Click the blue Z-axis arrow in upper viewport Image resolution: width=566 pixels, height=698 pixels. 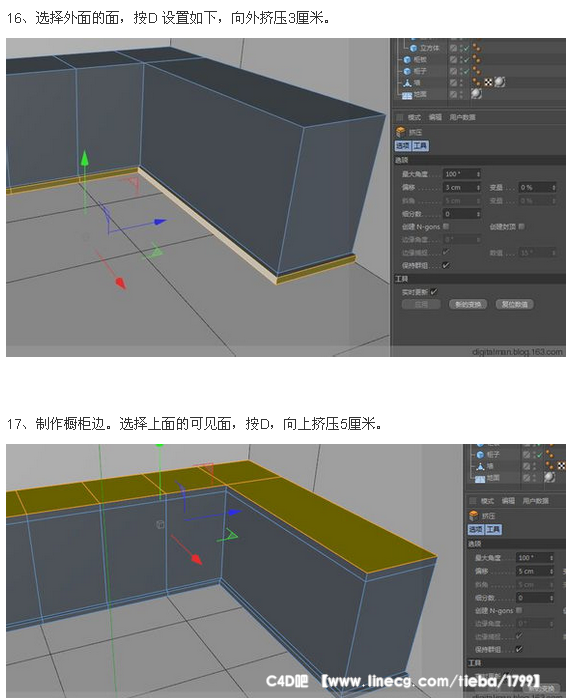159,222
